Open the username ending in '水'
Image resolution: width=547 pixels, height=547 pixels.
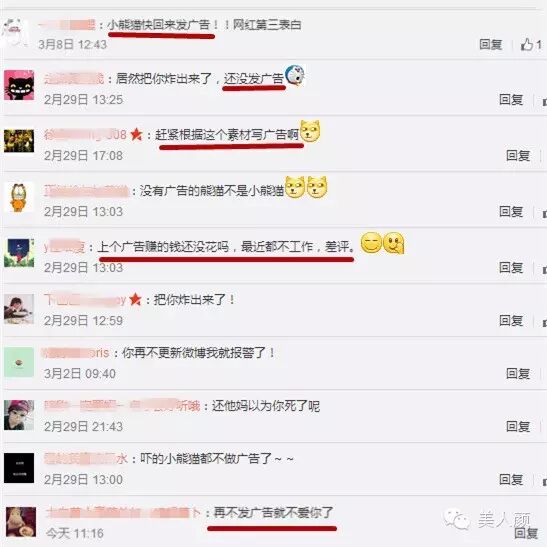(86, 458)
